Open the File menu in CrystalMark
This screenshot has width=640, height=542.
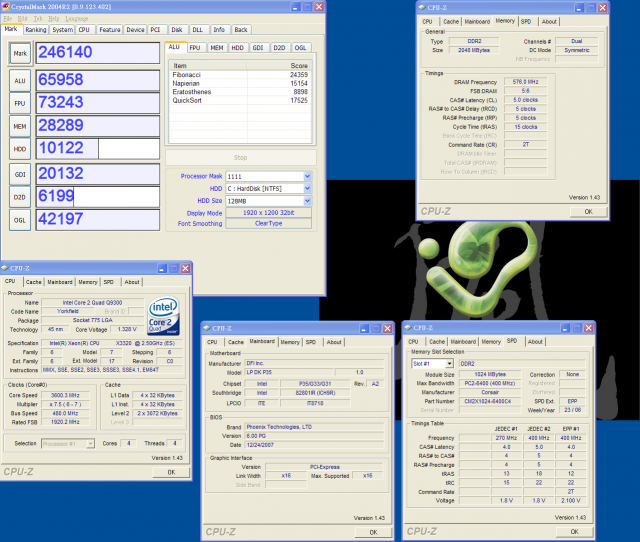pos(7,19)
